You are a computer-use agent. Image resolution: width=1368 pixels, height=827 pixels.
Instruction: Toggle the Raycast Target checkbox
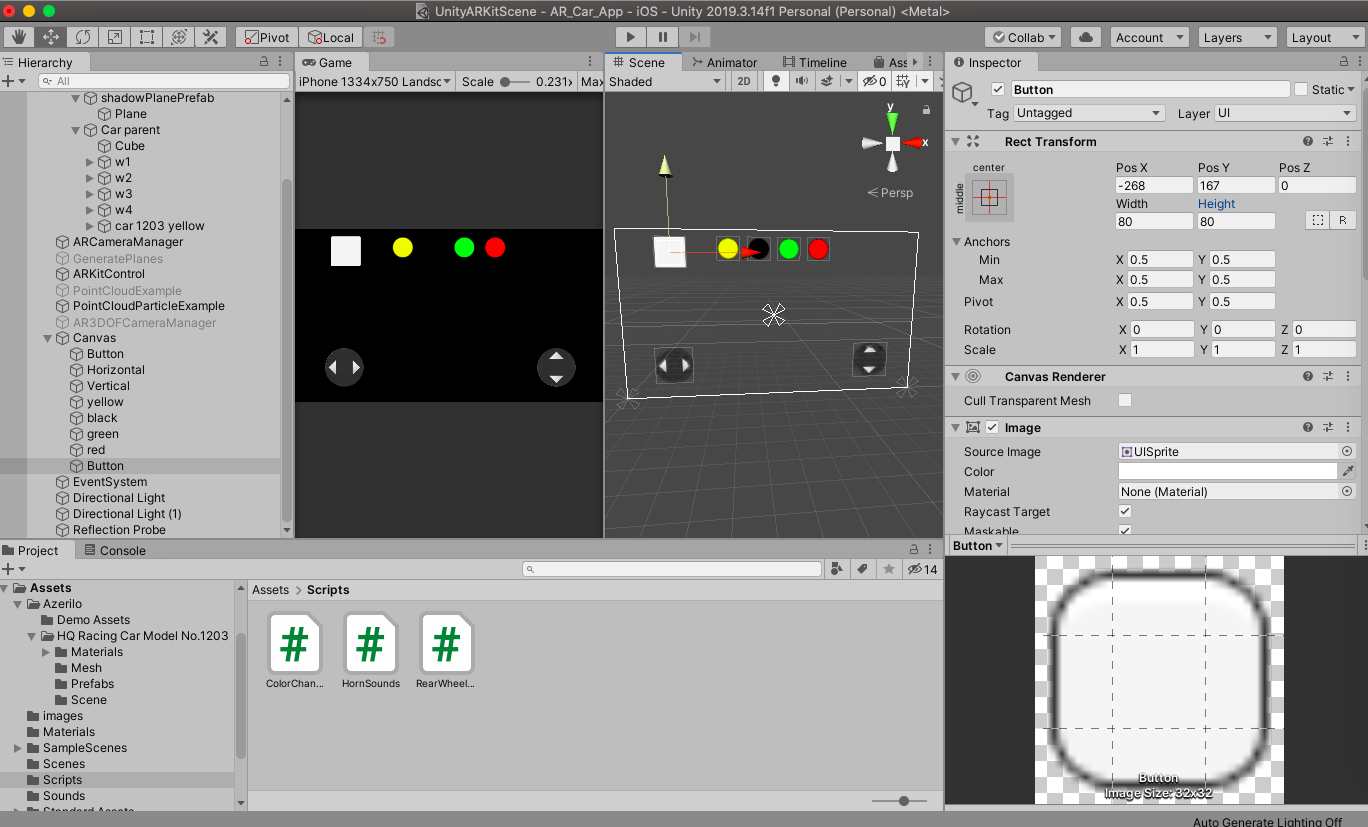[x=1125, y=512]
